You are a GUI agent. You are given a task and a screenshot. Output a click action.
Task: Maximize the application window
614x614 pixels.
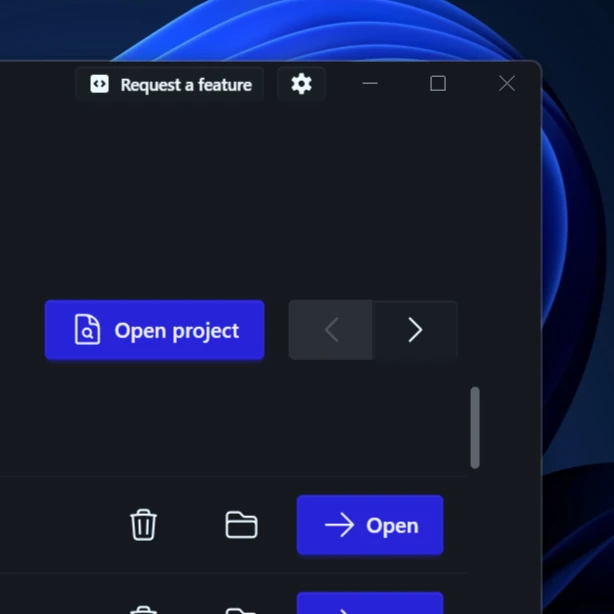click(438, 83)
